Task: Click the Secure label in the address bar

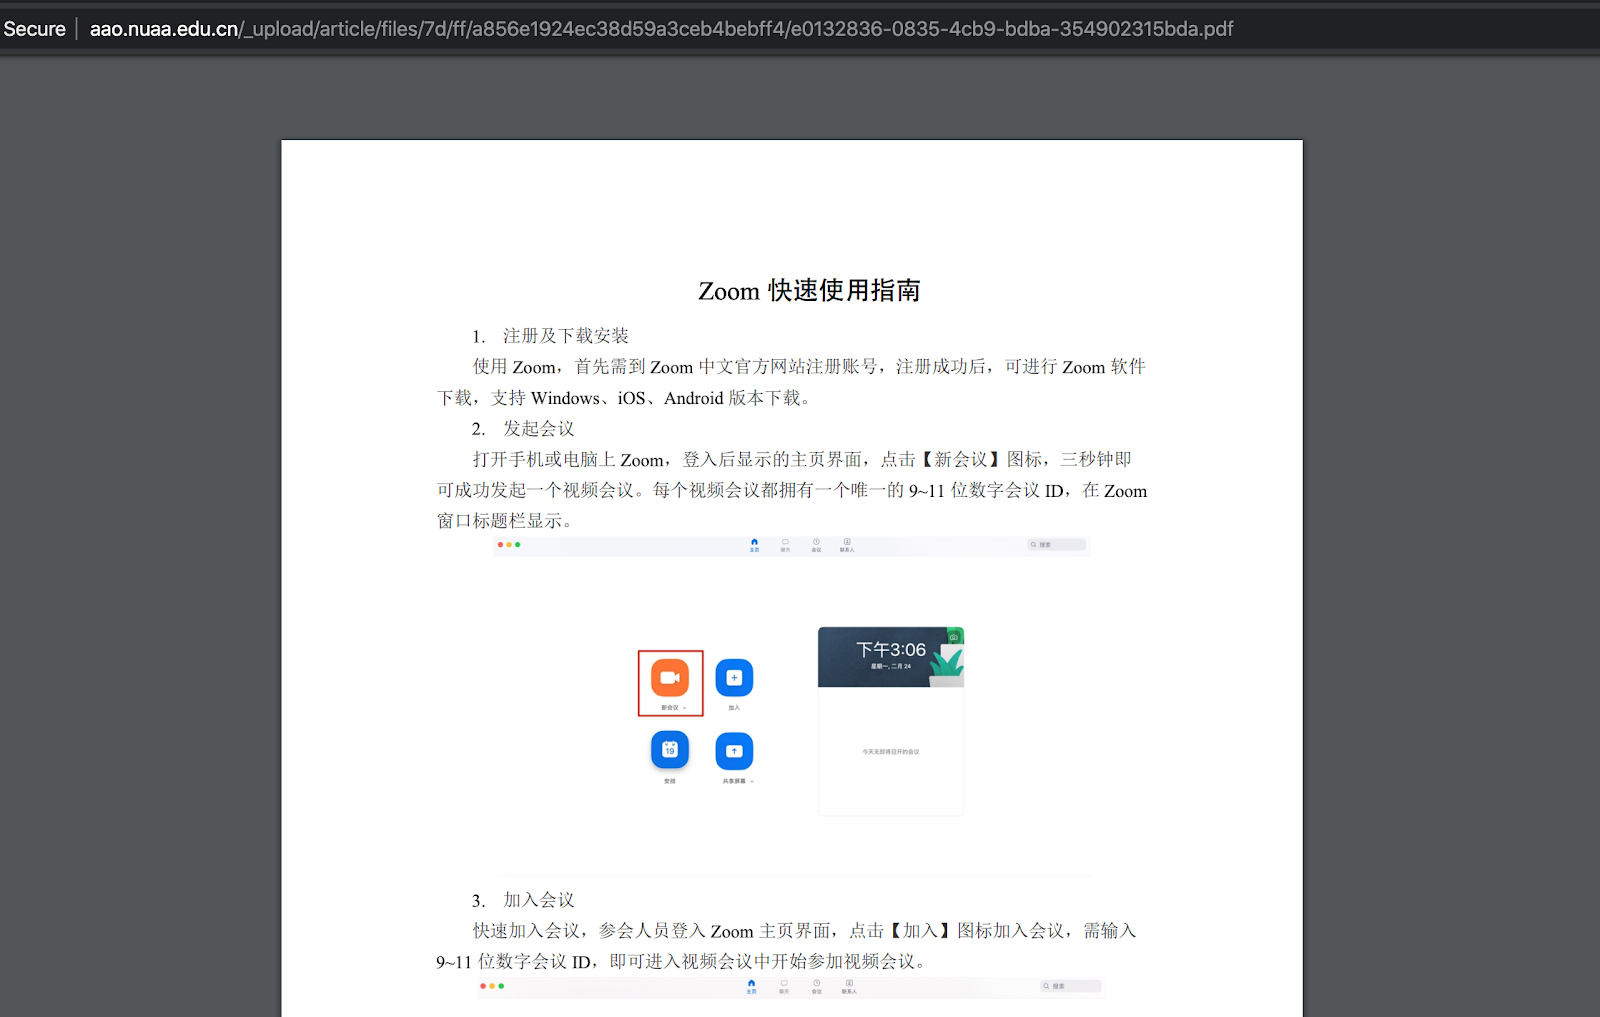Action: point(34,29)
